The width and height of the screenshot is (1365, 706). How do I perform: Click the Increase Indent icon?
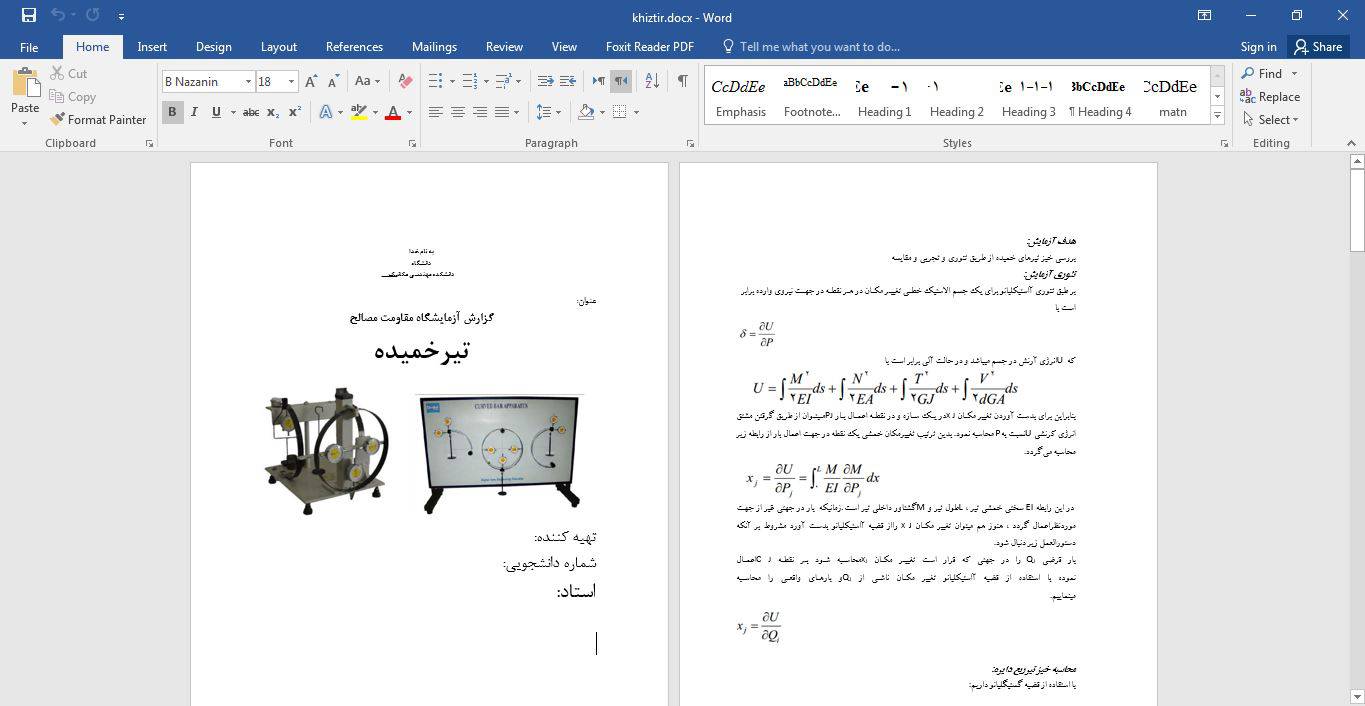tap(567, 81)
